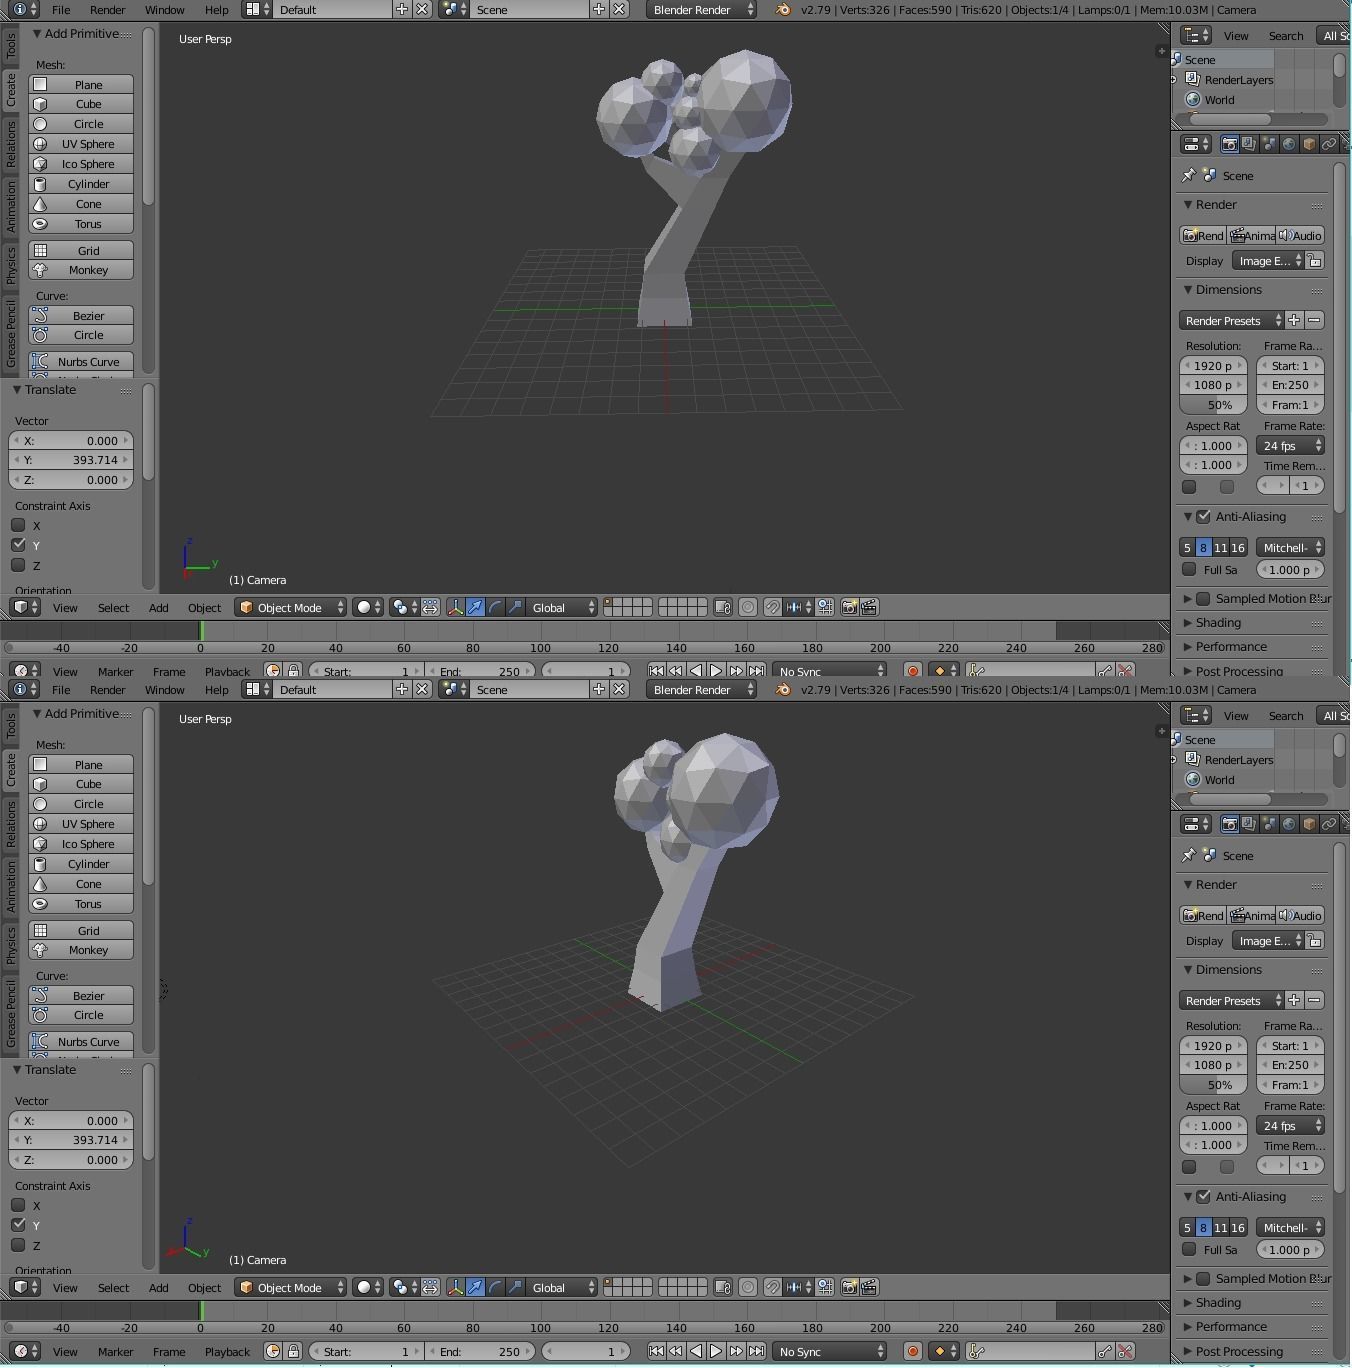Click the render properties tab icon in top window
1352x1368 pixels.
1229,144
